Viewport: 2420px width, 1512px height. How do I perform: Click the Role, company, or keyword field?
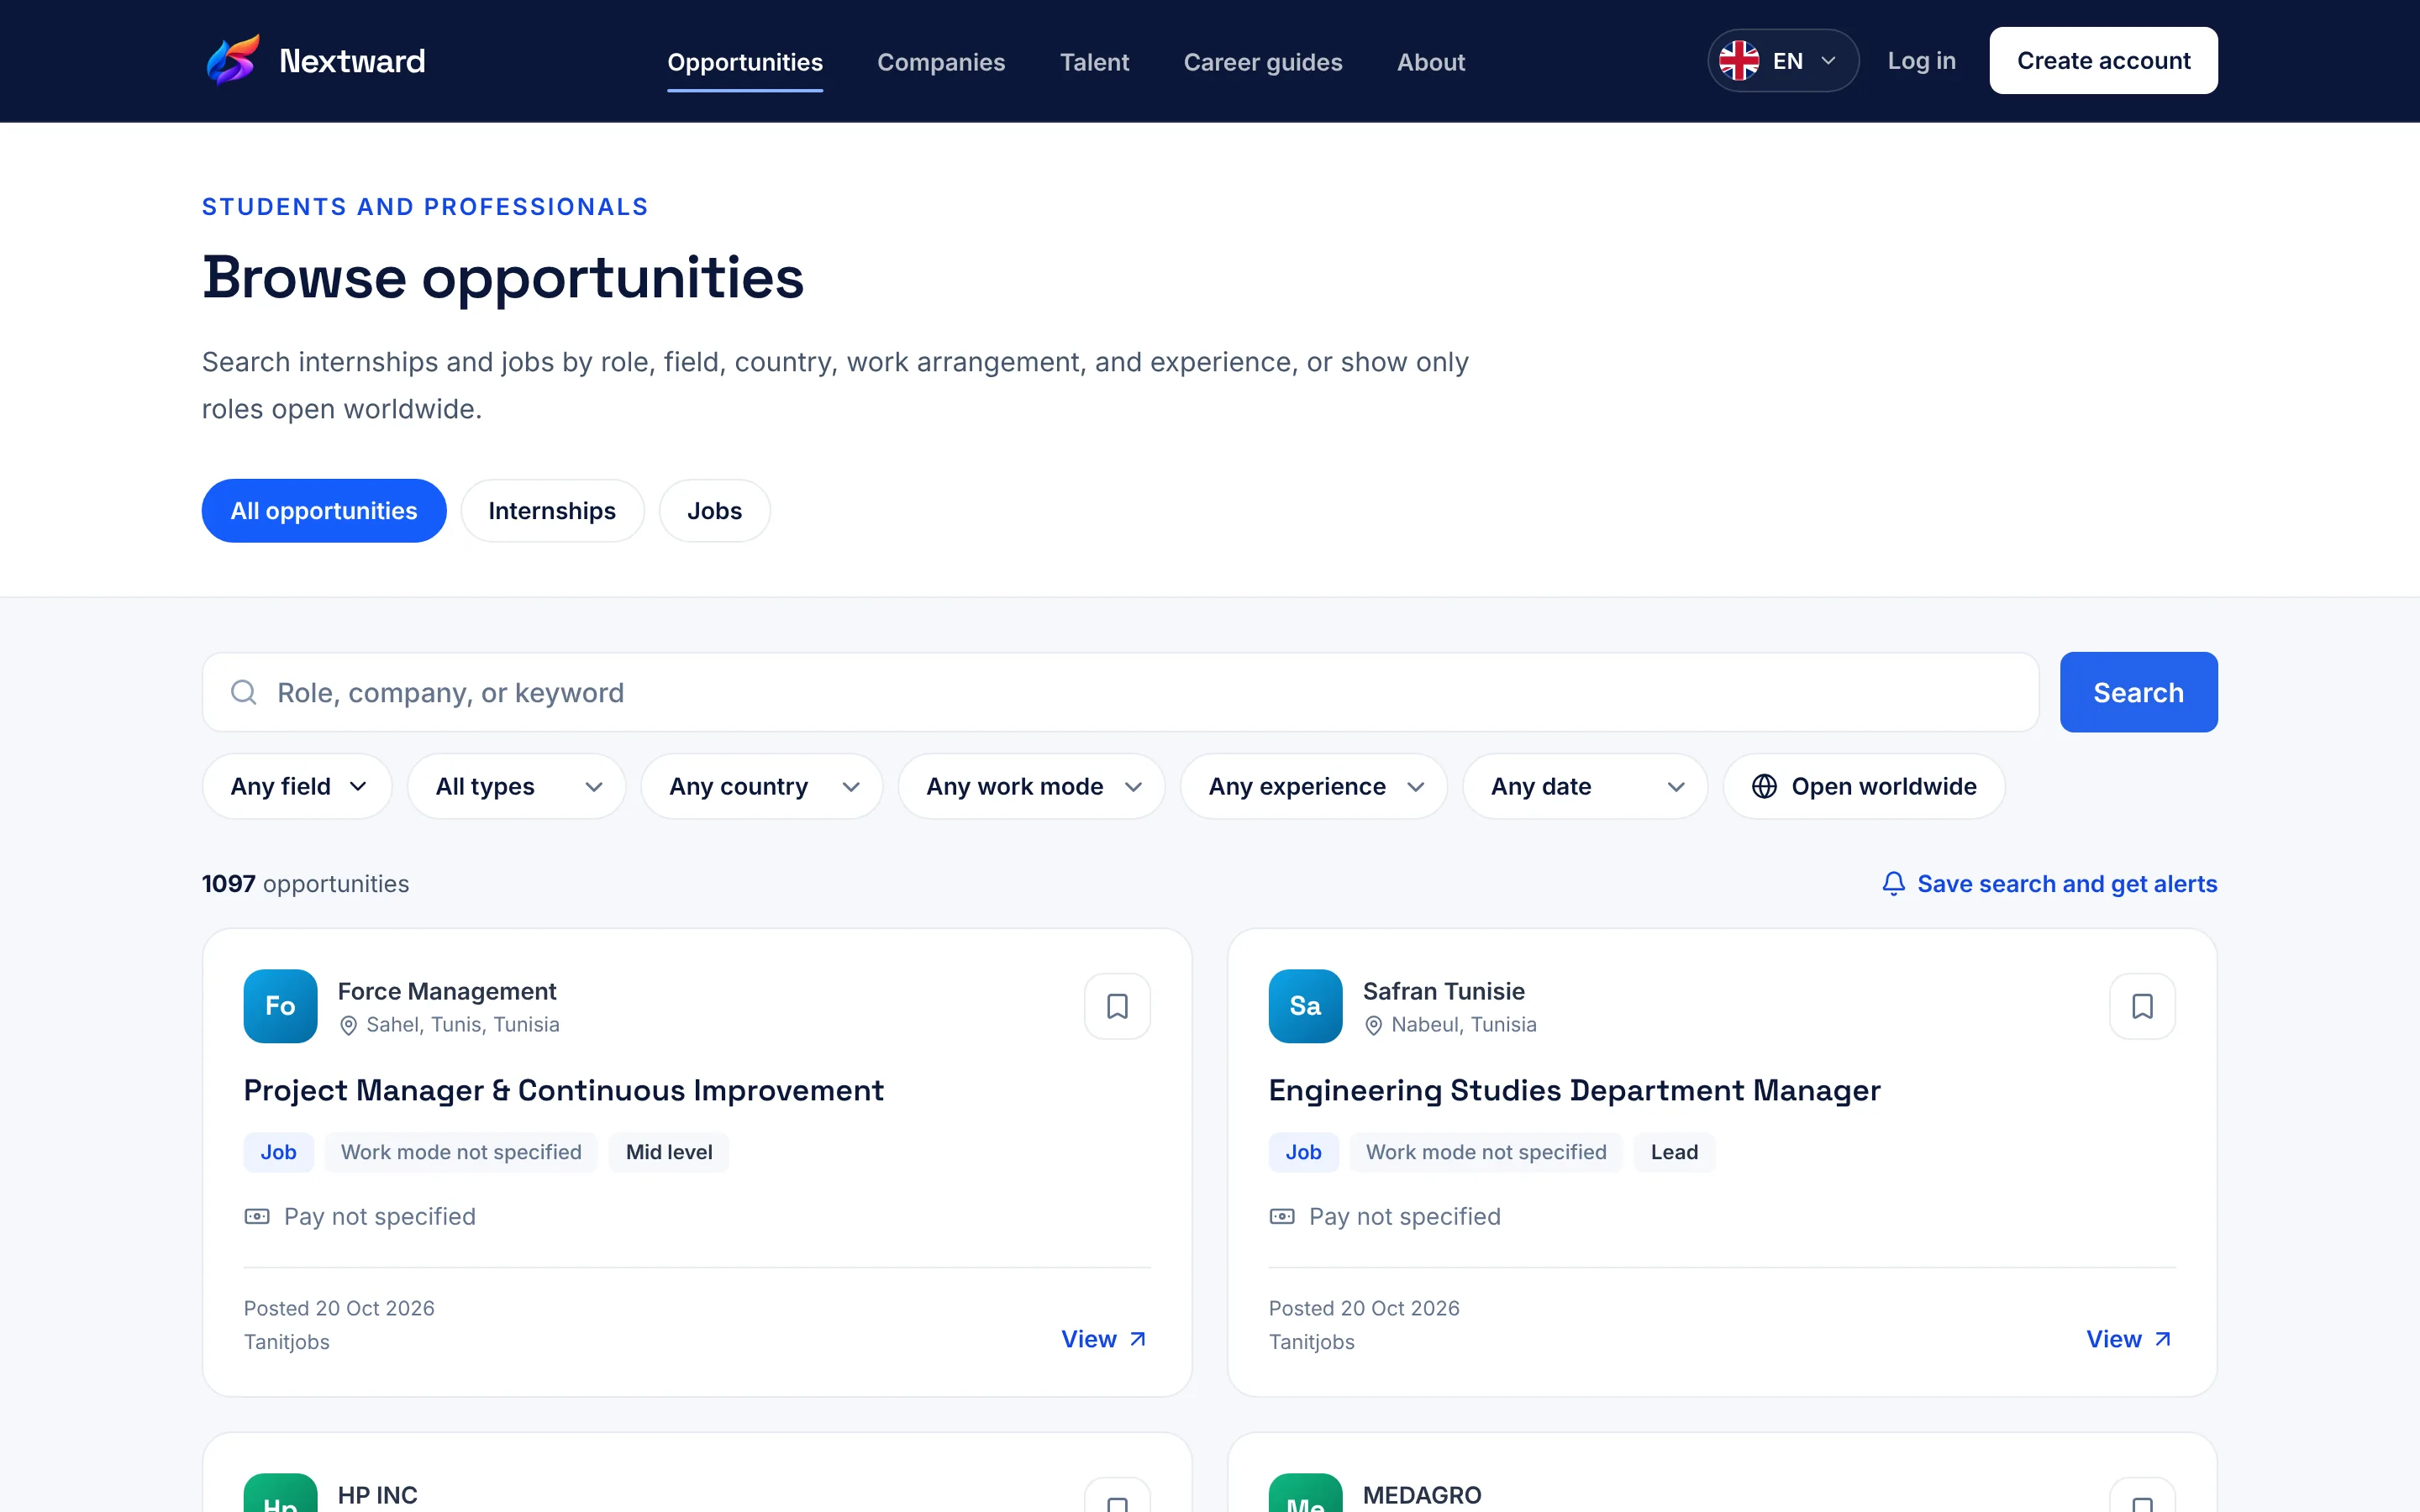coord(1120,692)
